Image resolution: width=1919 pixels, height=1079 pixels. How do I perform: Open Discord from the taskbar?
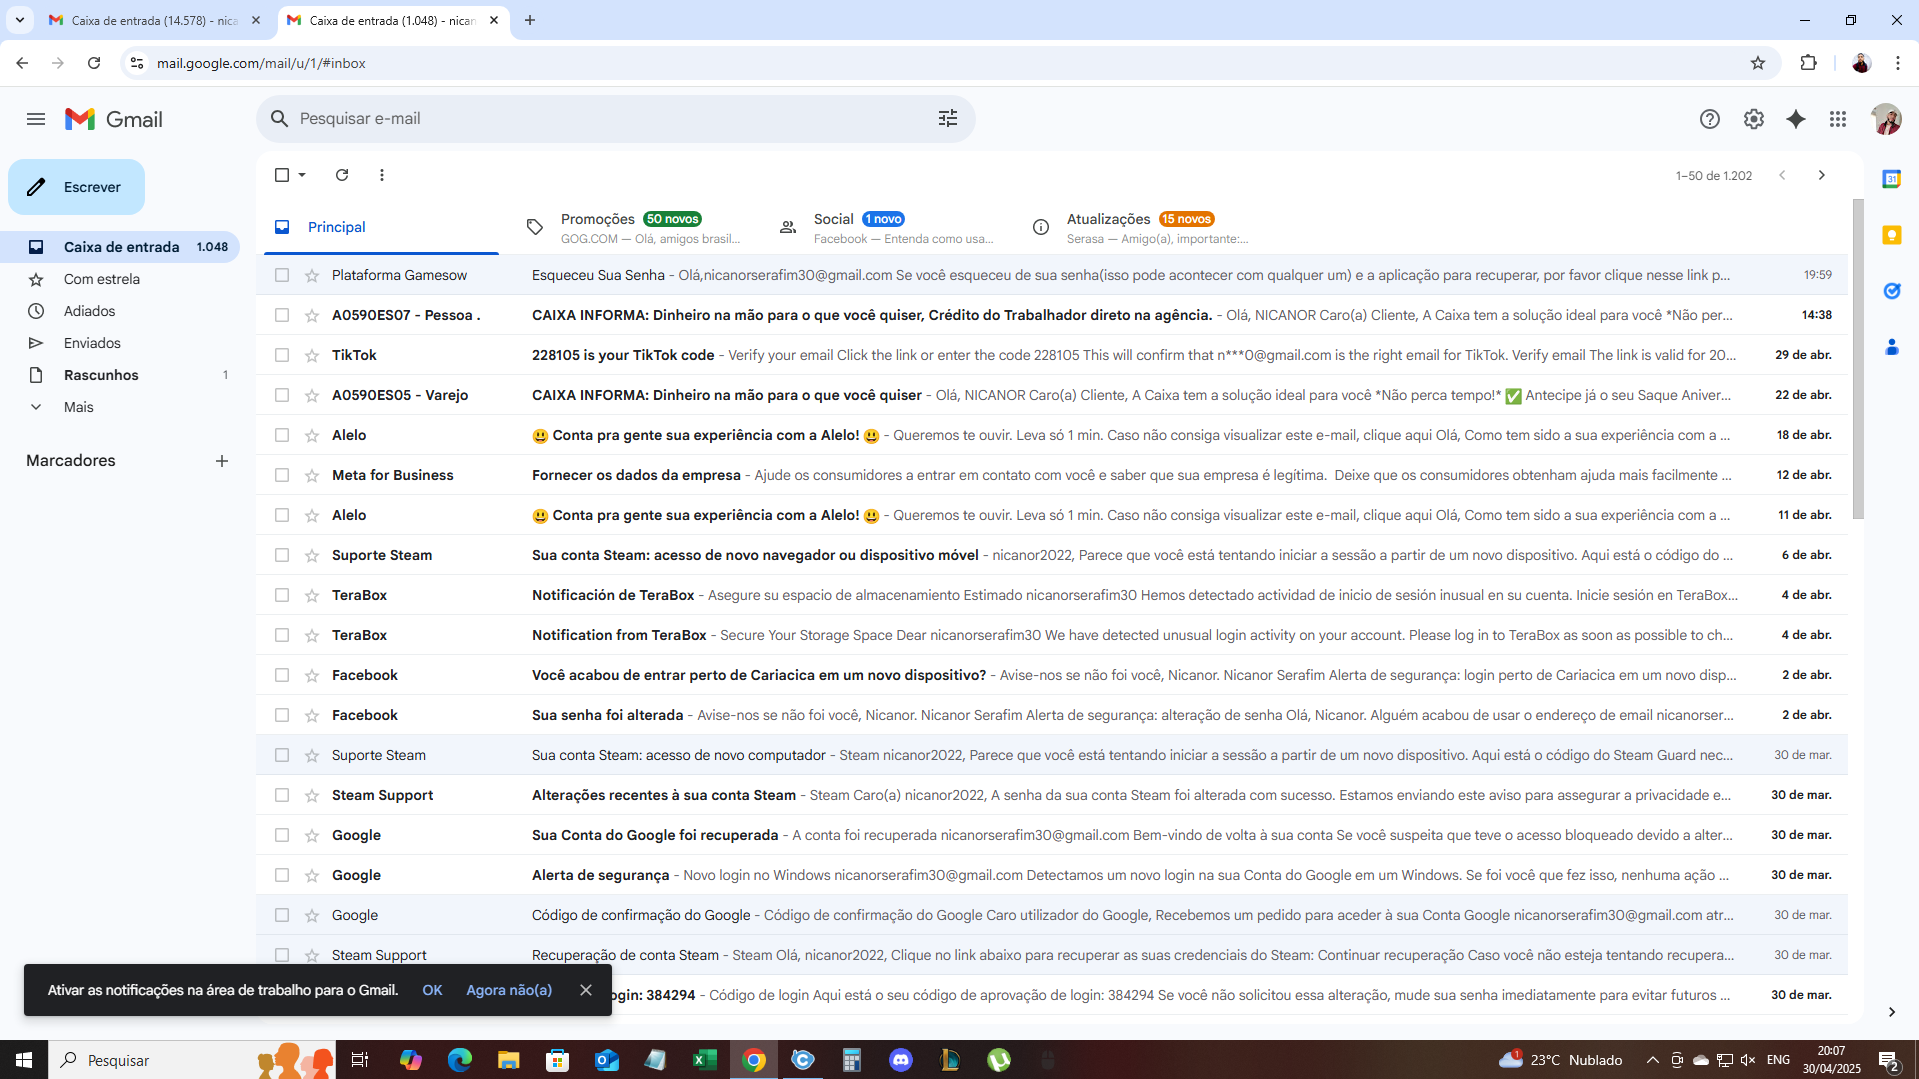coord(900,1060)
